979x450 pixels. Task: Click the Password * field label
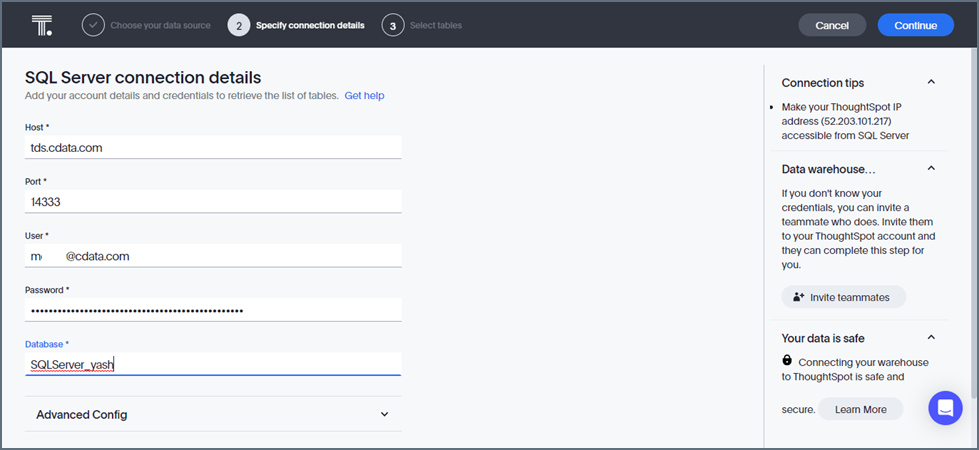[x=47, y=290]
